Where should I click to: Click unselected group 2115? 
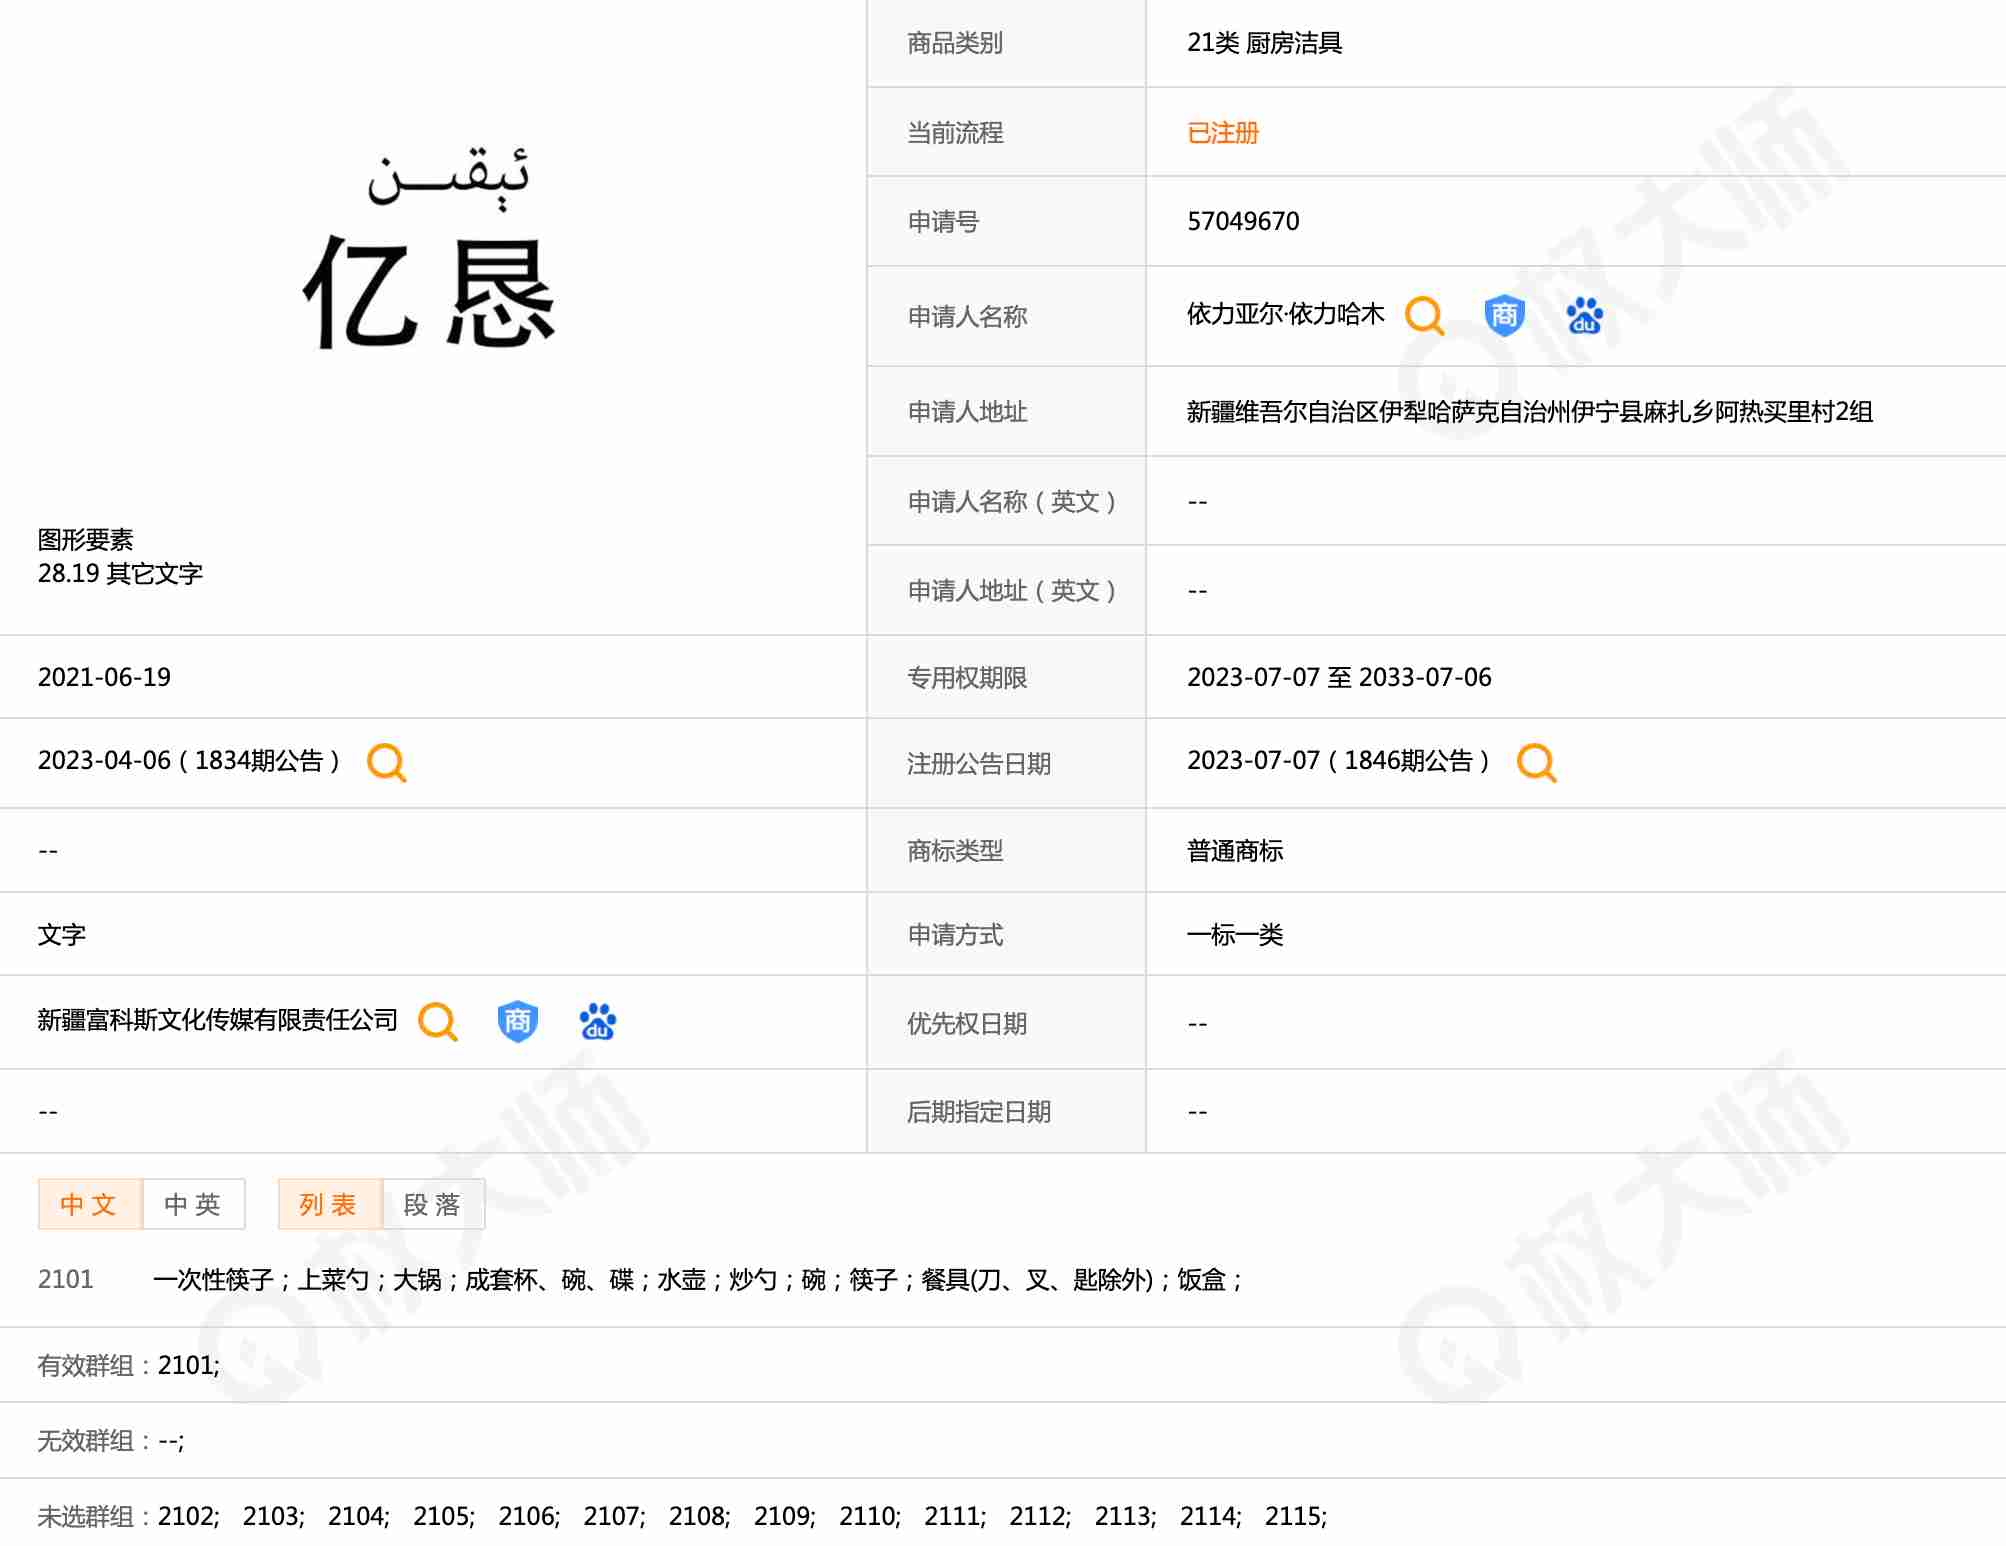1295,1516
